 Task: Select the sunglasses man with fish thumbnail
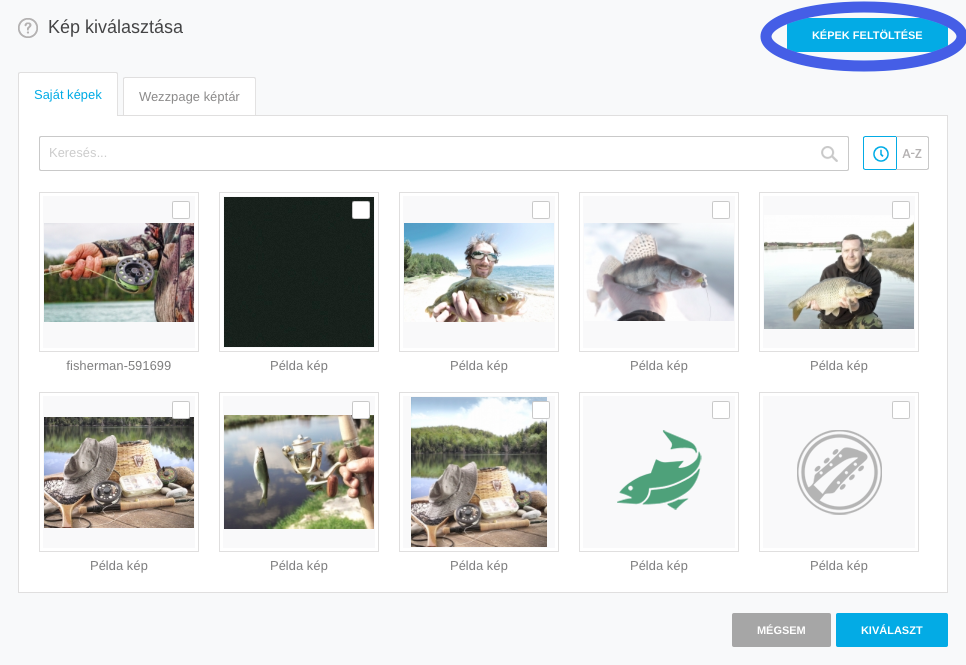click(479, 272)
